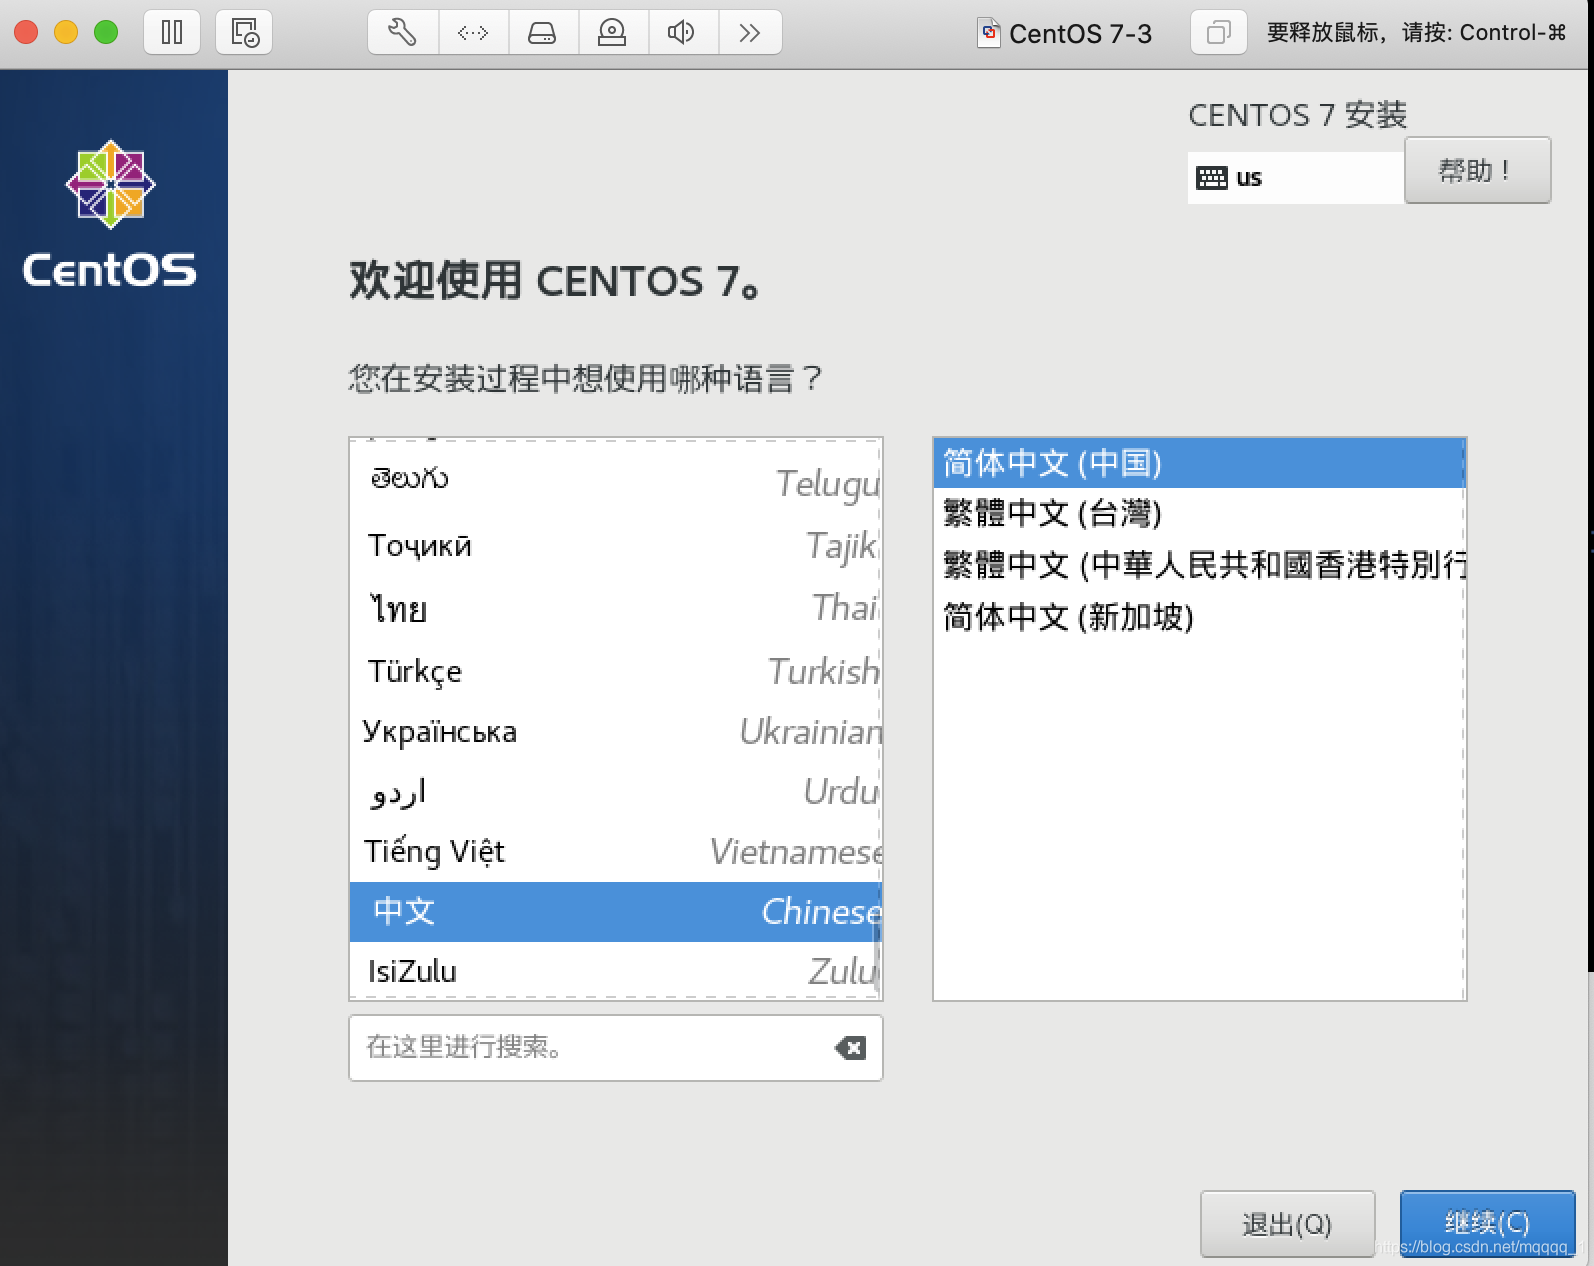The image size is (1594, 1266).
Task: Open VM settings wrench icon
Action: pyautogui.click(x=403, y=33)
